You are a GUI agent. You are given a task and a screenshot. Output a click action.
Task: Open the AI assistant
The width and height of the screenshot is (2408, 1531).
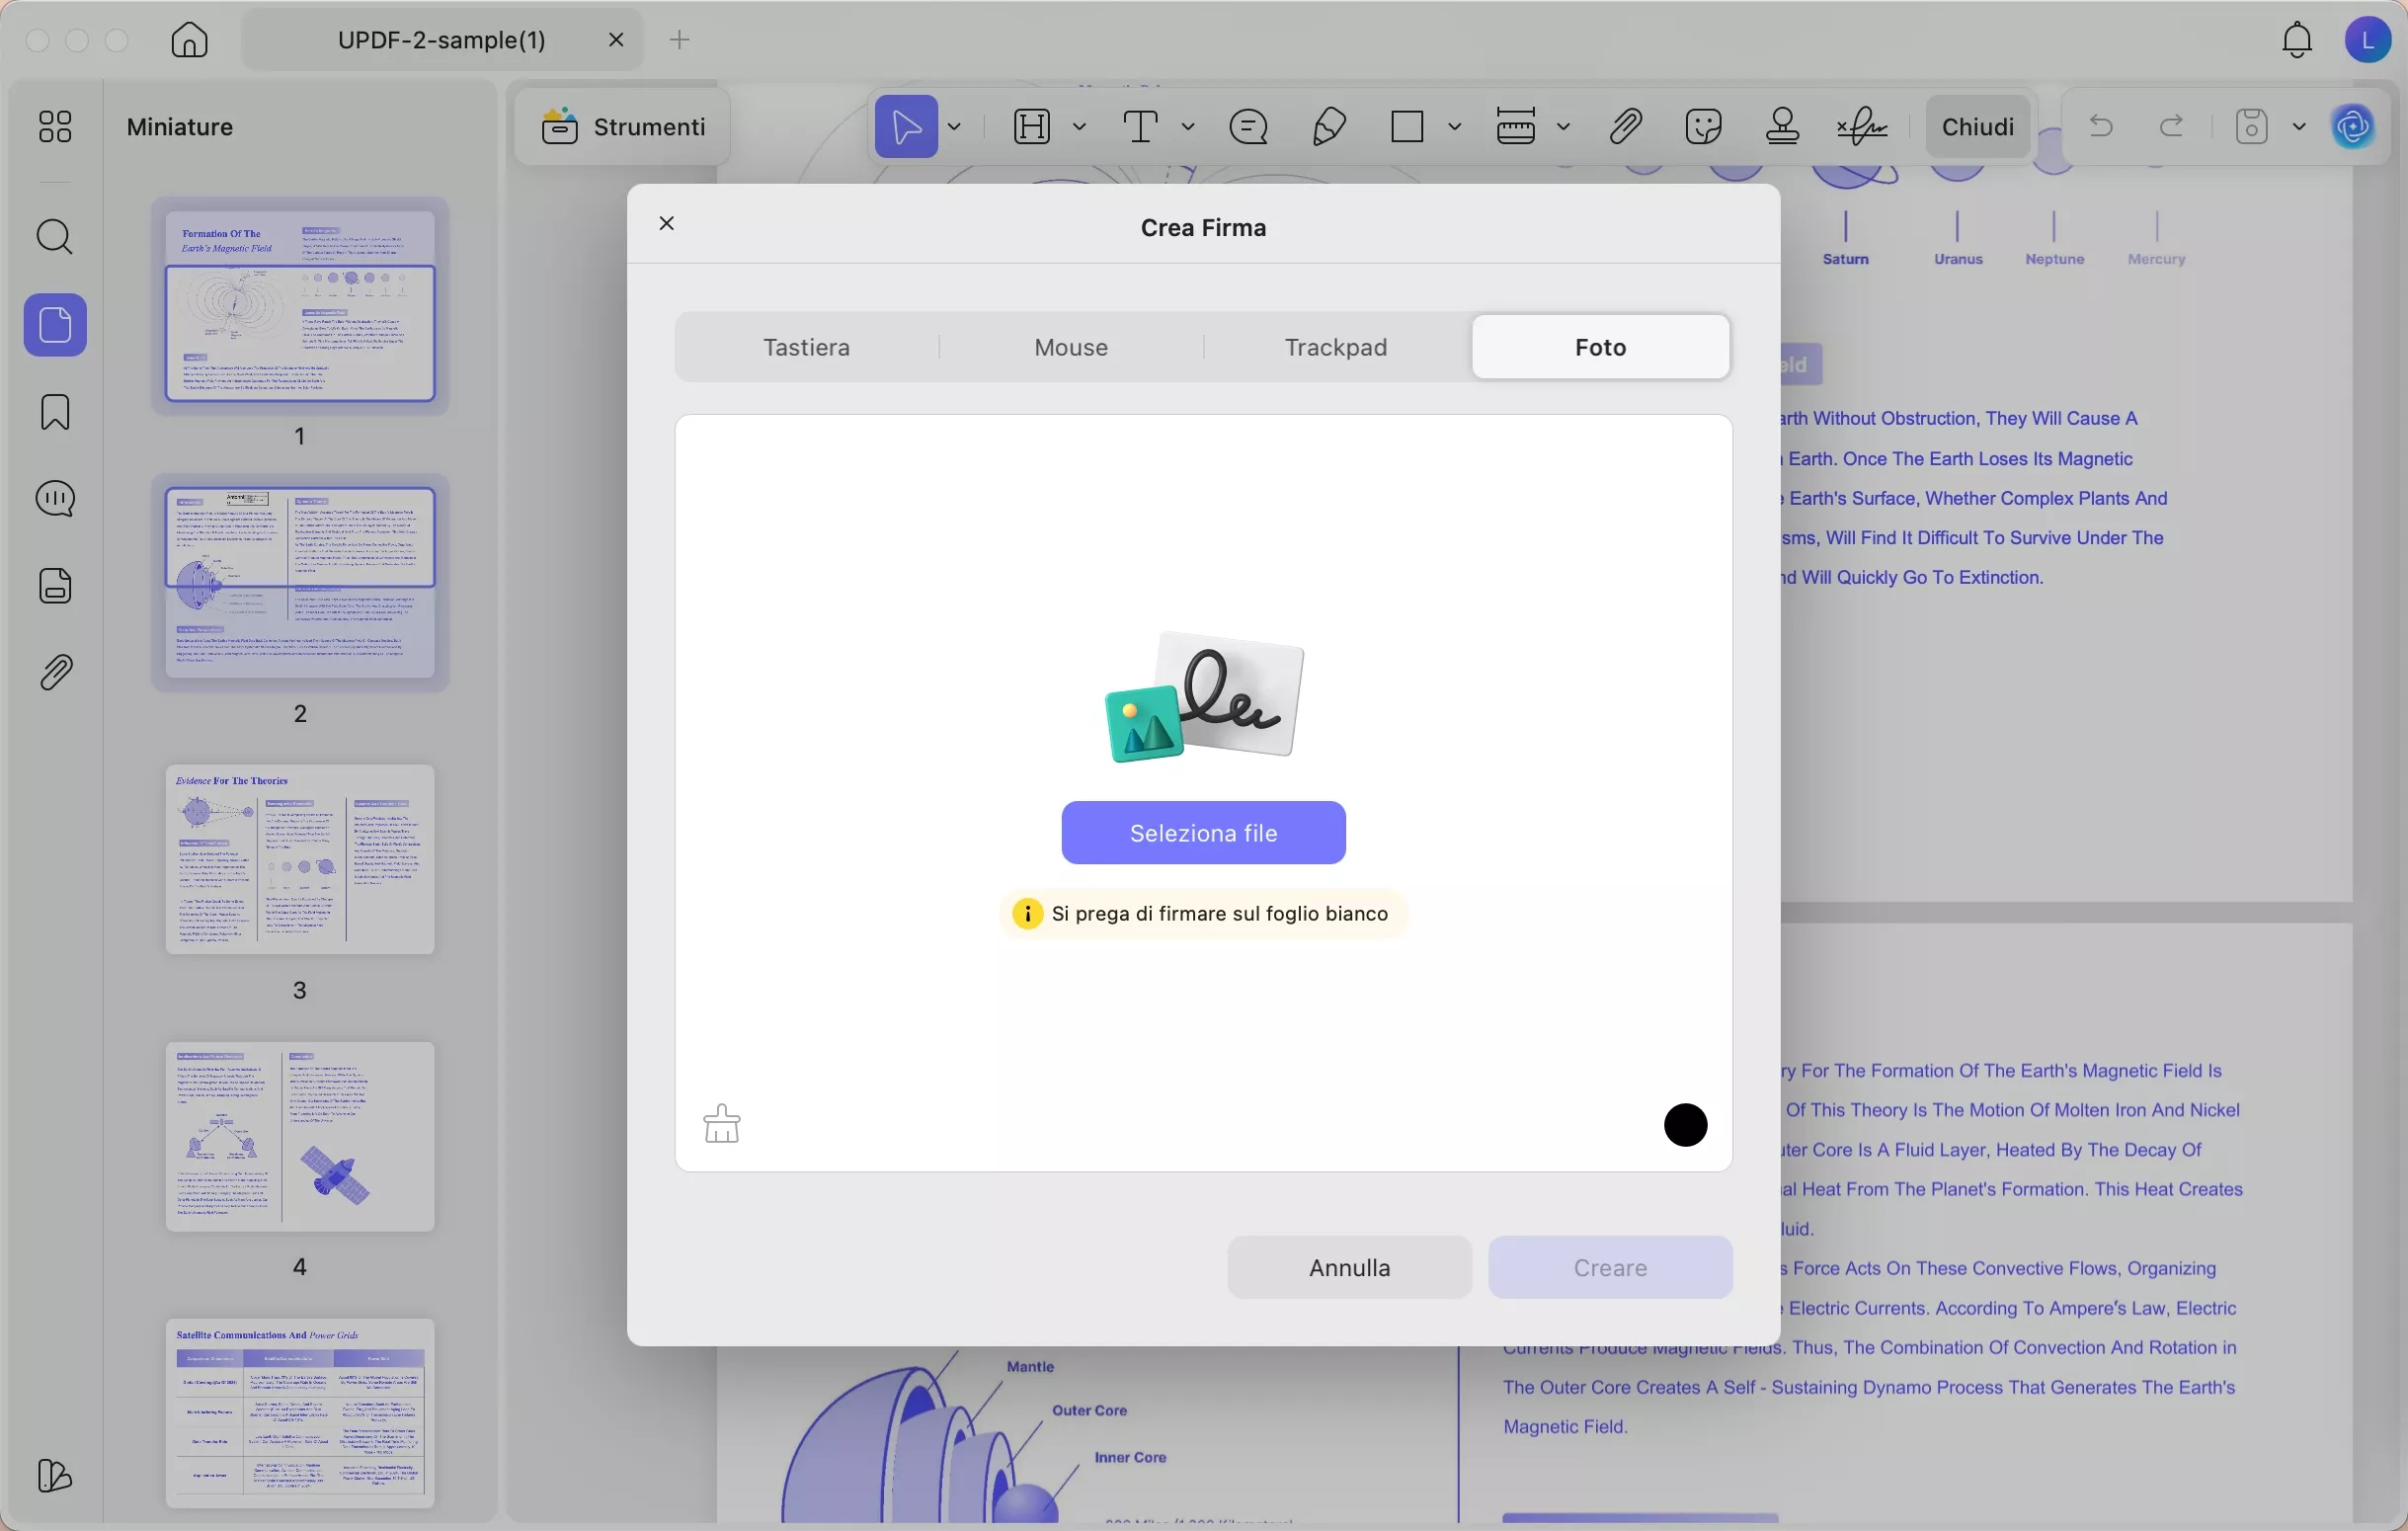point(2354,126)
